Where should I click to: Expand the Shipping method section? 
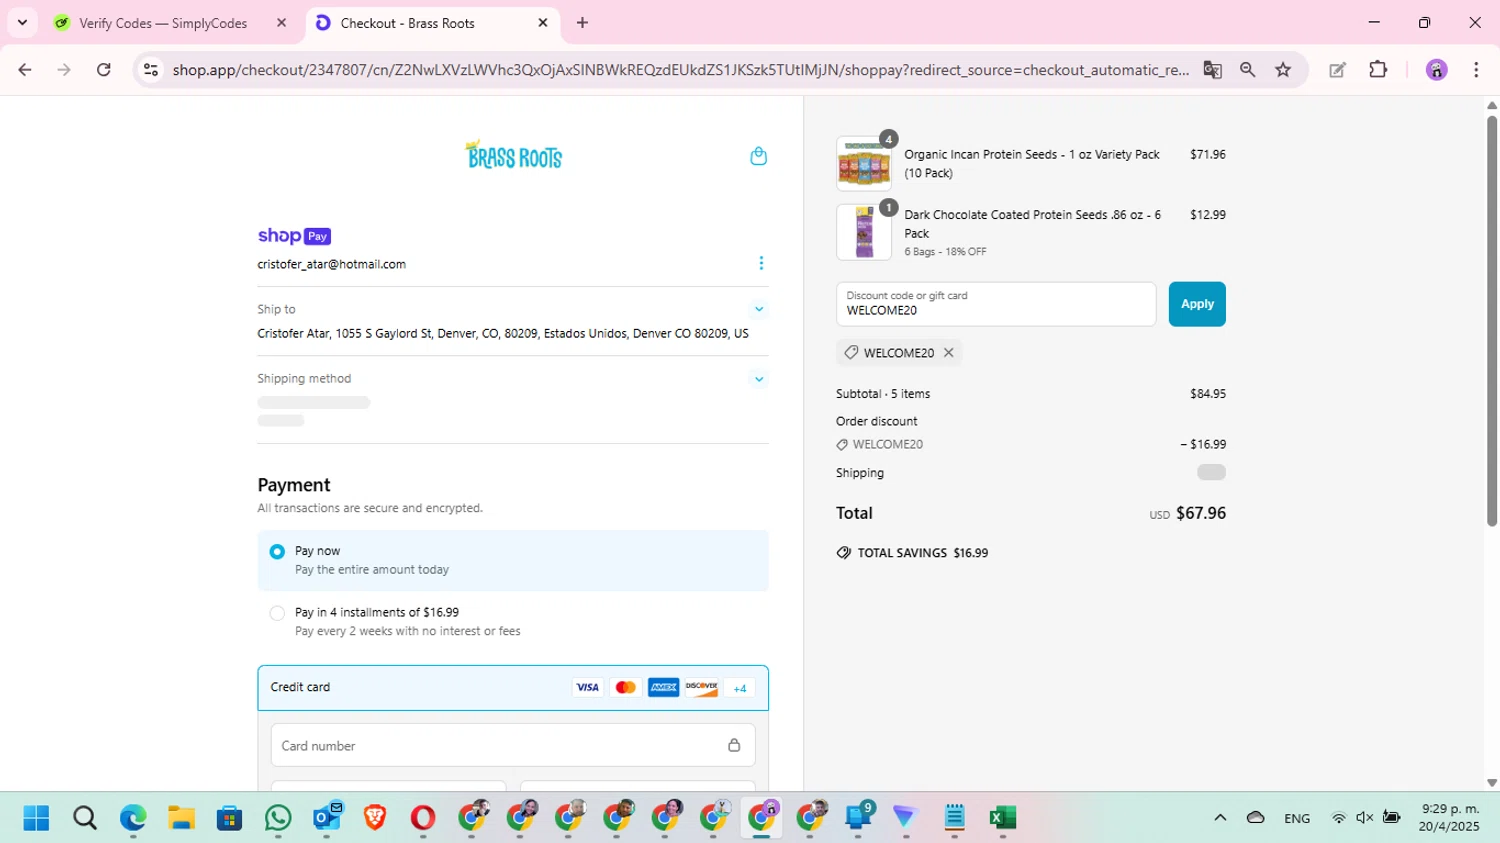759,379
